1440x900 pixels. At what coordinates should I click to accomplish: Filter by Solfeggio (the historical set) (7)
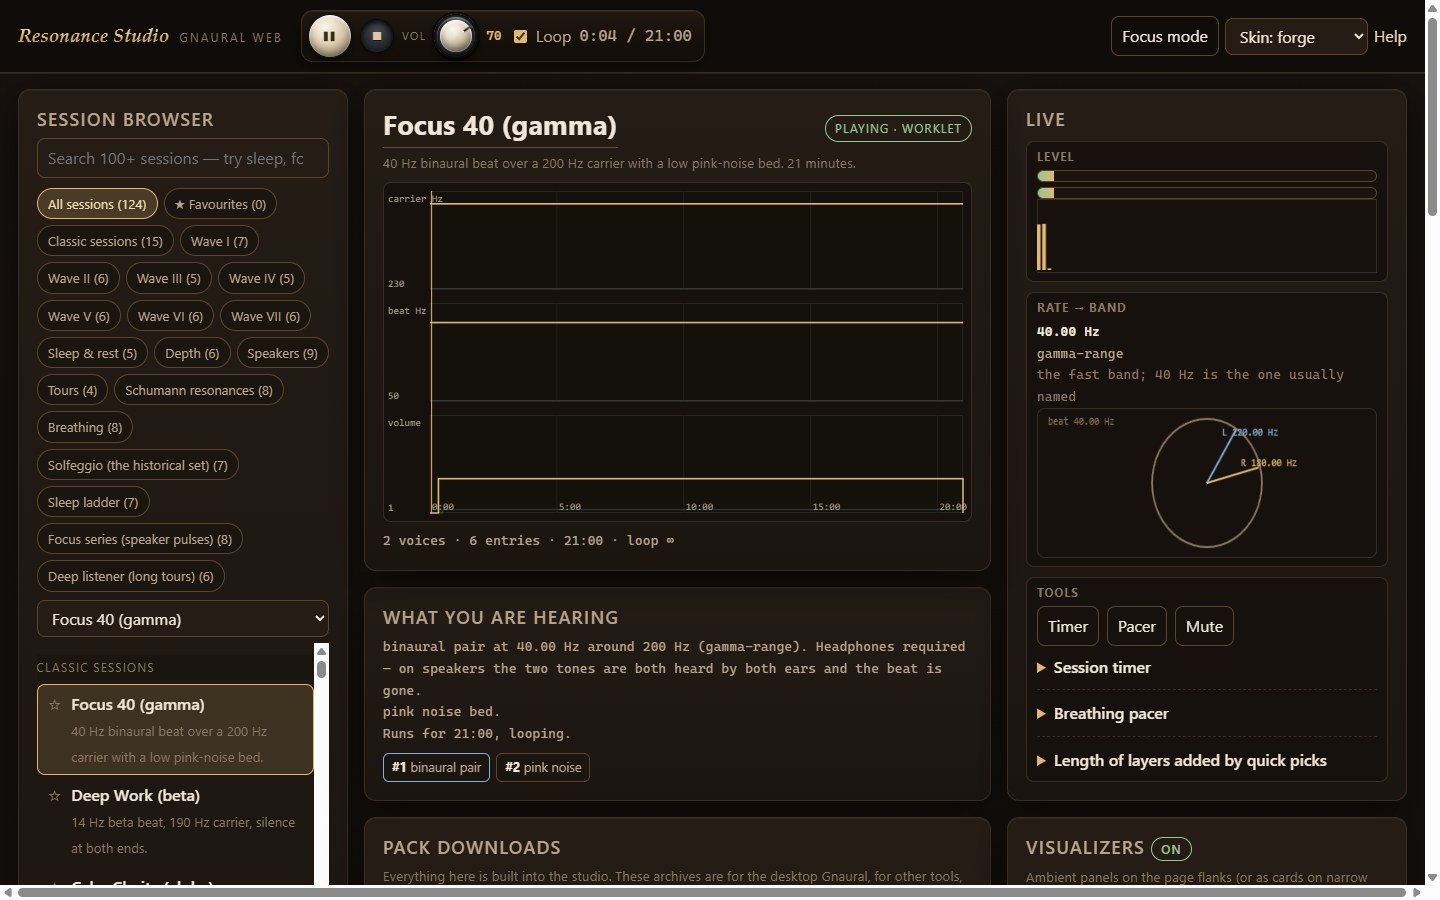[x=138, y=465]
